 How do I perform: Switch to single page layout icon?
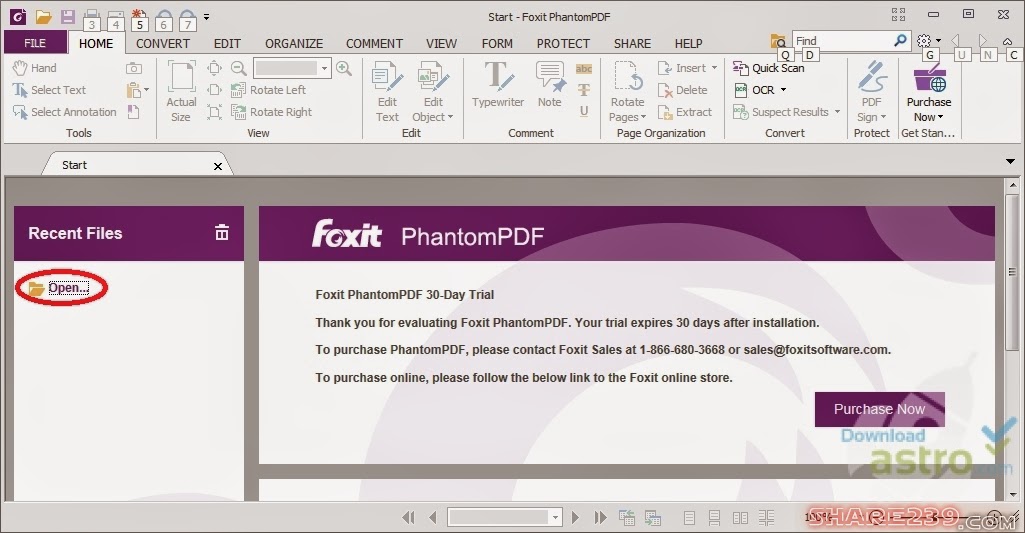pos(689,519)
